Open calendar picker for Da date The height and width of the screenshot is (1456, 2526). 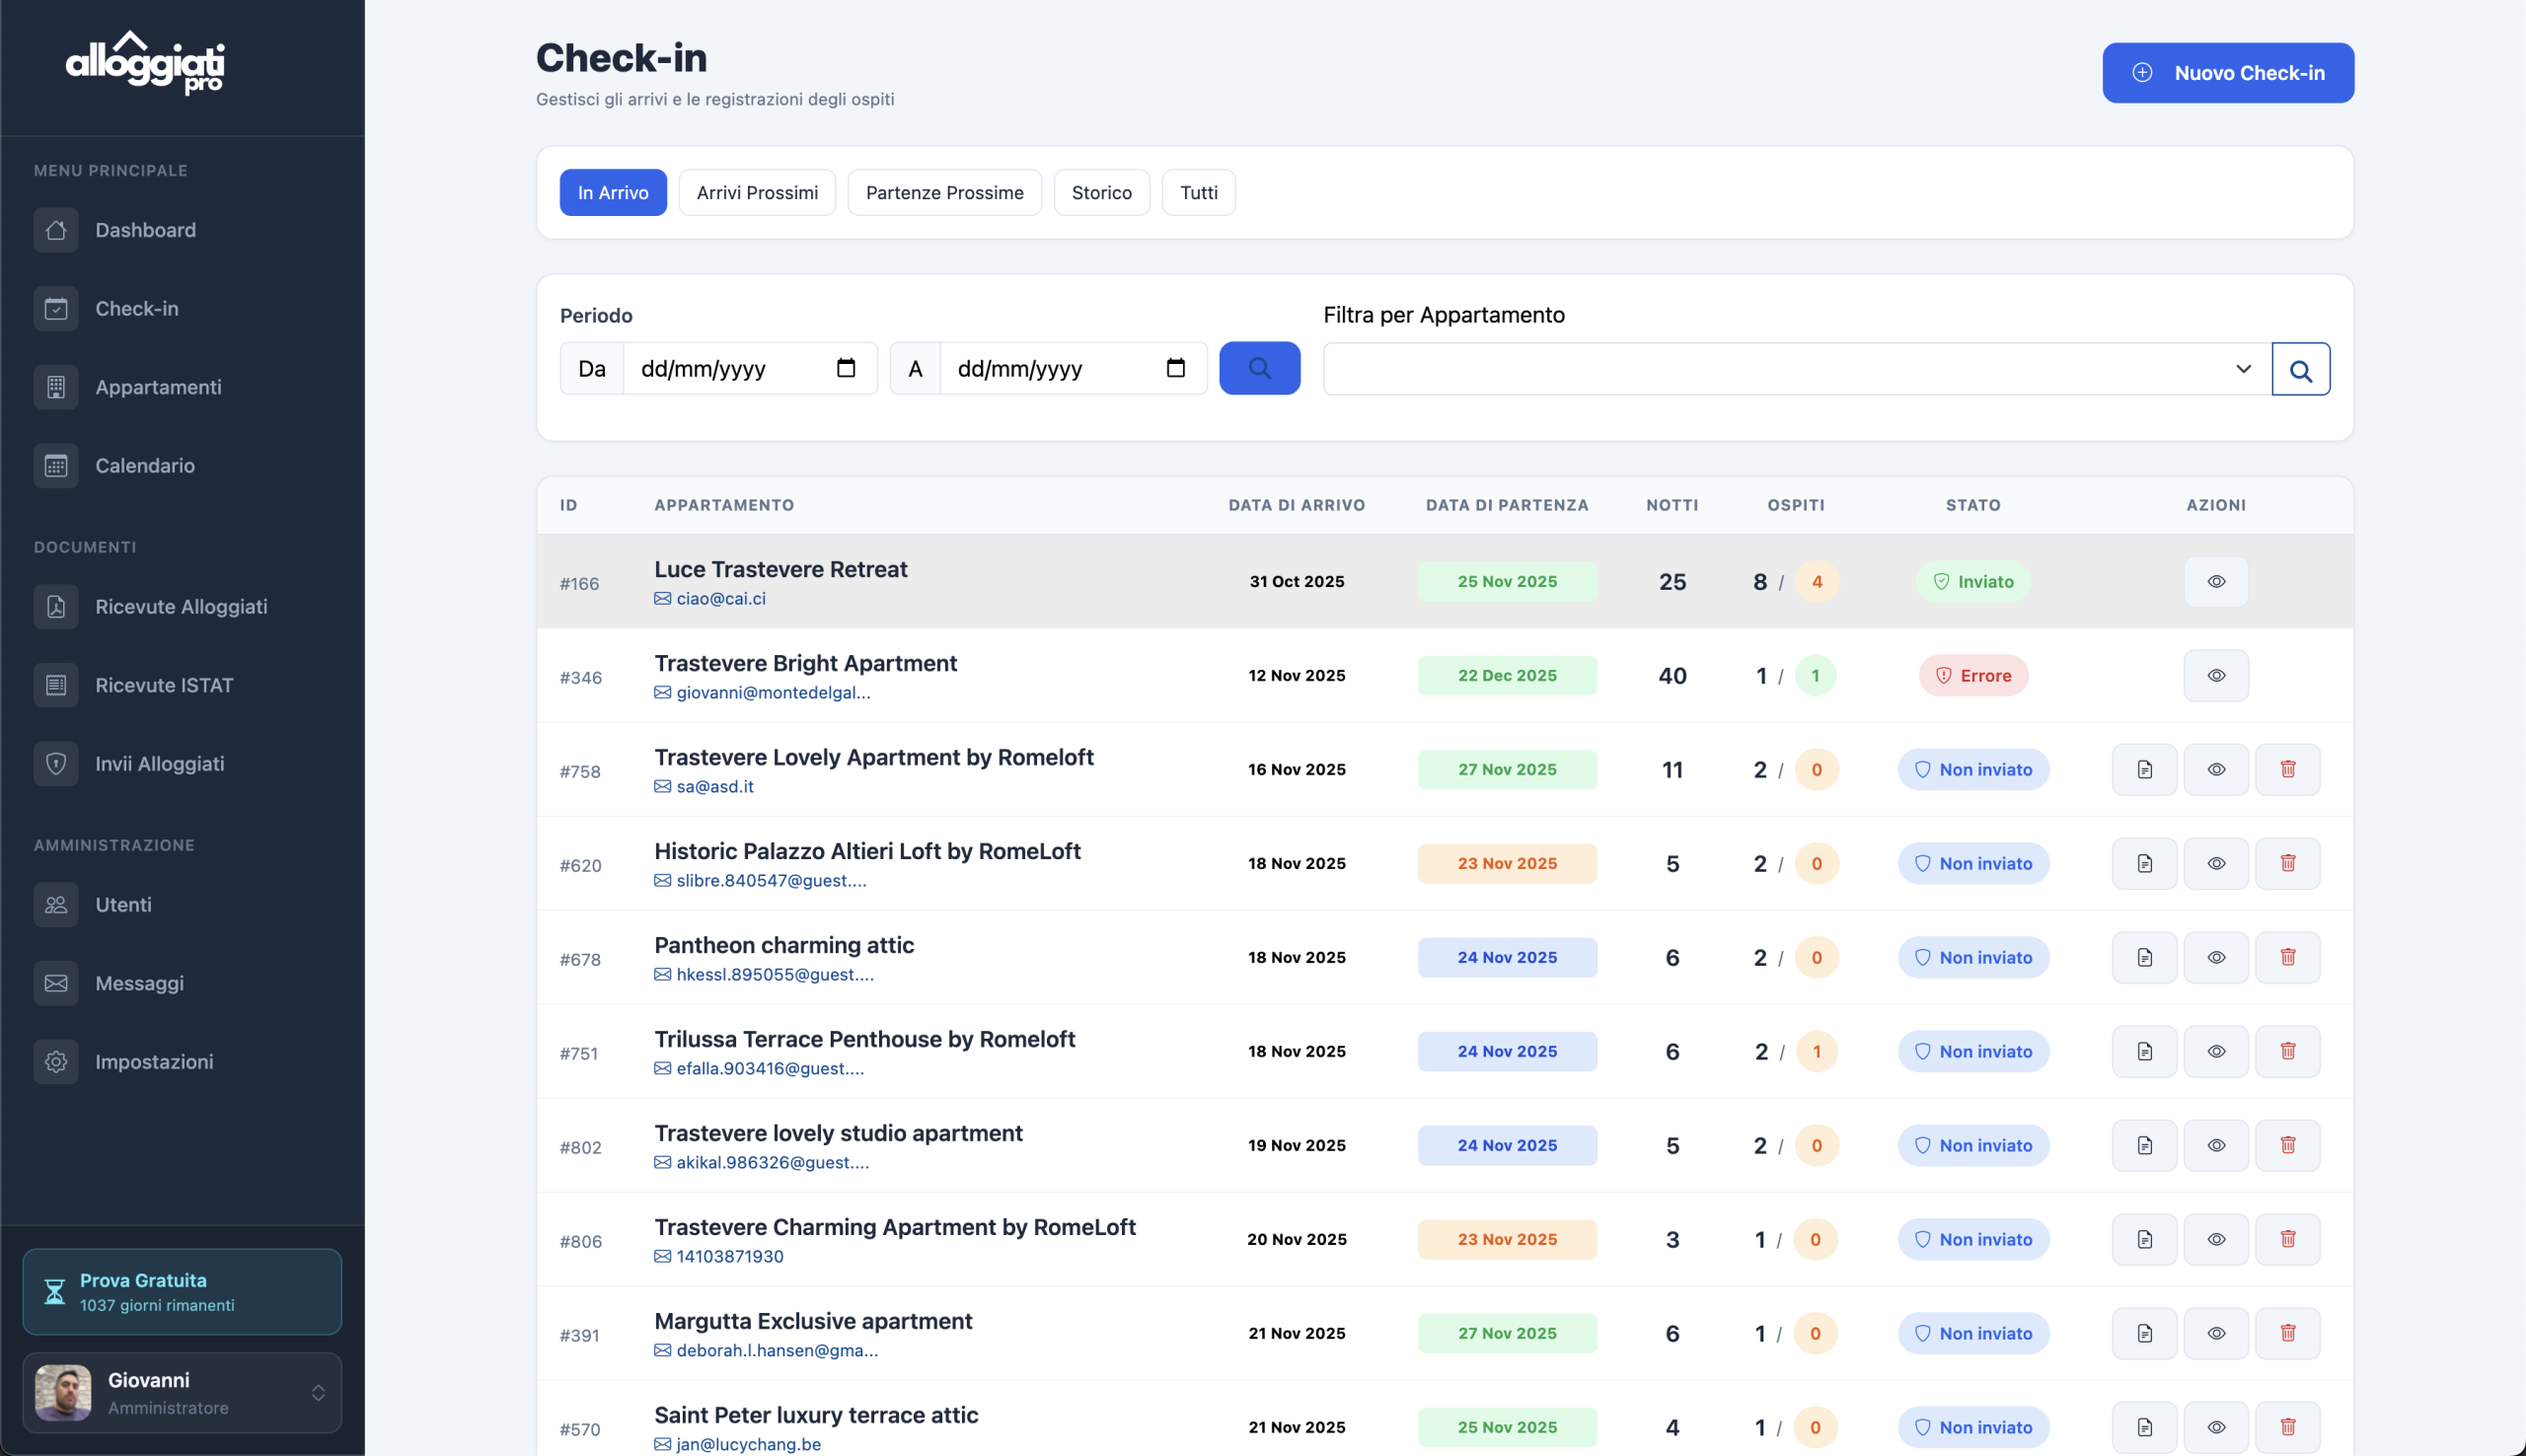pyautogui.click(x=846, y=368)
